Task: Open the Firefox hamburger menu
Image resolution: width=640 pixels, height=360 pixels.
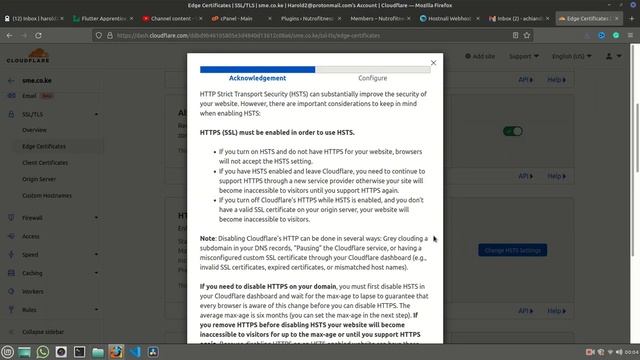Action: [x=630, y=36]
